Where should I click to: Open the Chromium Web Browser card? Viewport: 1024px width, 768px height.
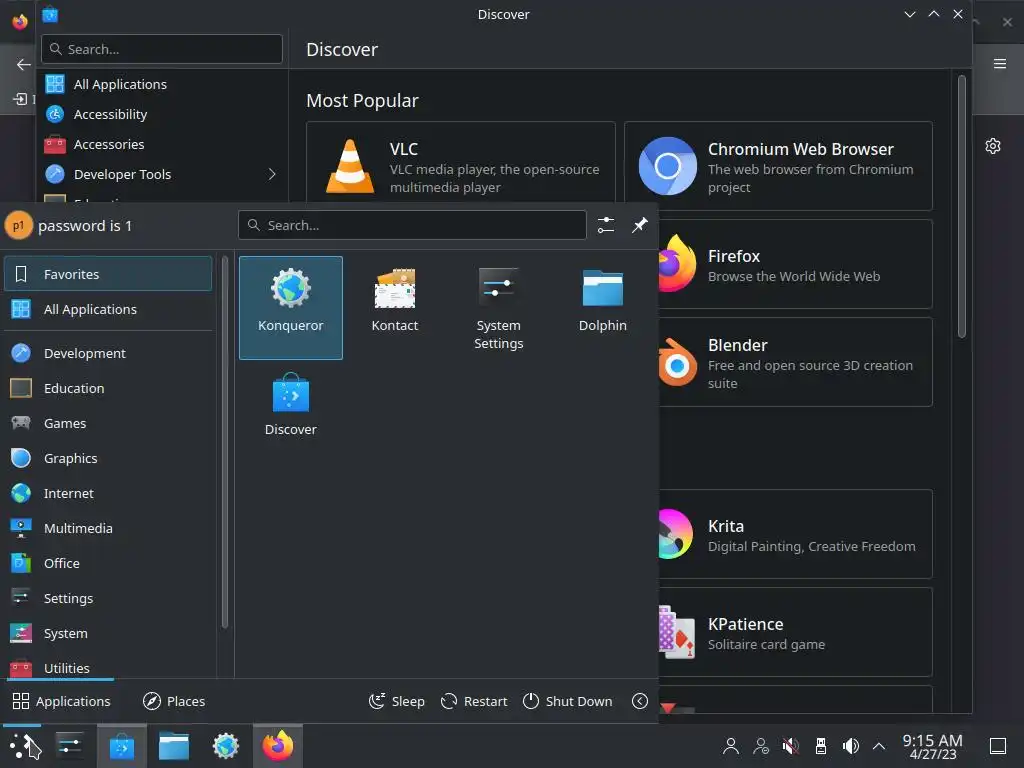click(x=778, y=166)
